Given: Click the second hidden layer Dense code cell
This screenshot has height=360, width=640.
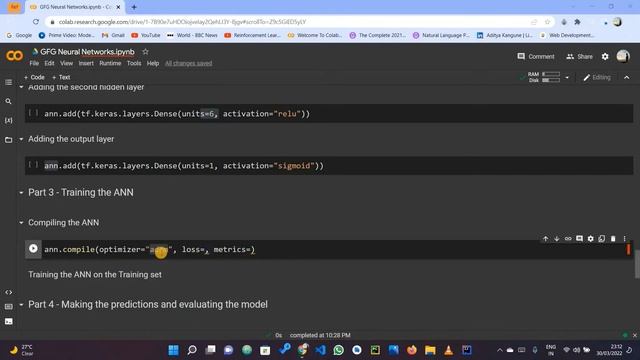Looking at the screenshot, I should click(x=329, y=113).
